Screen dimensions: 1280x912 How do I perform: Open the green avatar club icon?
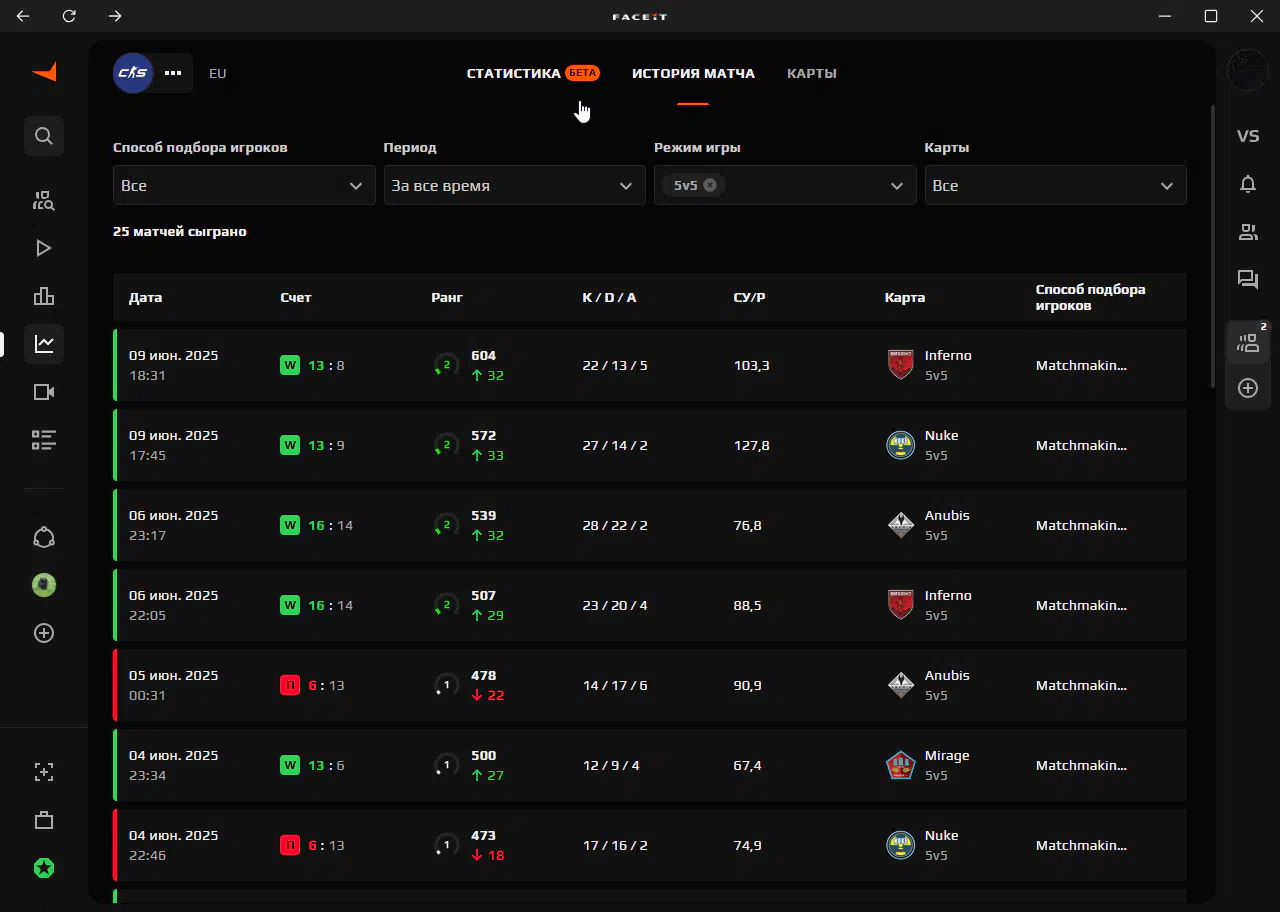tap(44, 585)
